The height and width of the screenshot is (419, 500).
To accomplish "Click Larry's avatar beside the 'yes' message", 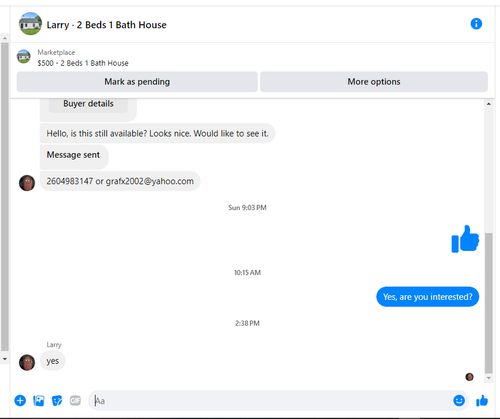I will (x=27, y=362).
